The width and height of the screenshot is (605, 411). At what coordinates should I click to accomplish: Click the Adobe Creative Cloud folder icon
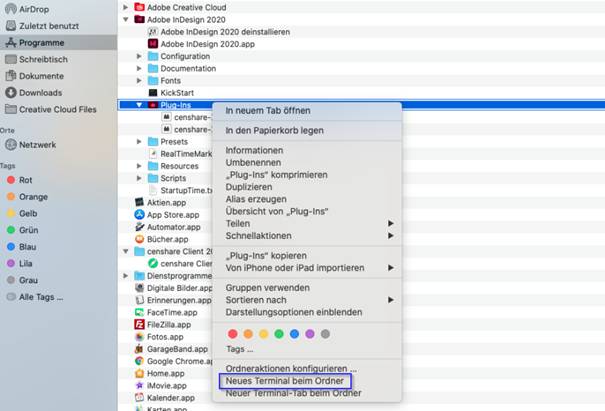[x=139, y=7]
